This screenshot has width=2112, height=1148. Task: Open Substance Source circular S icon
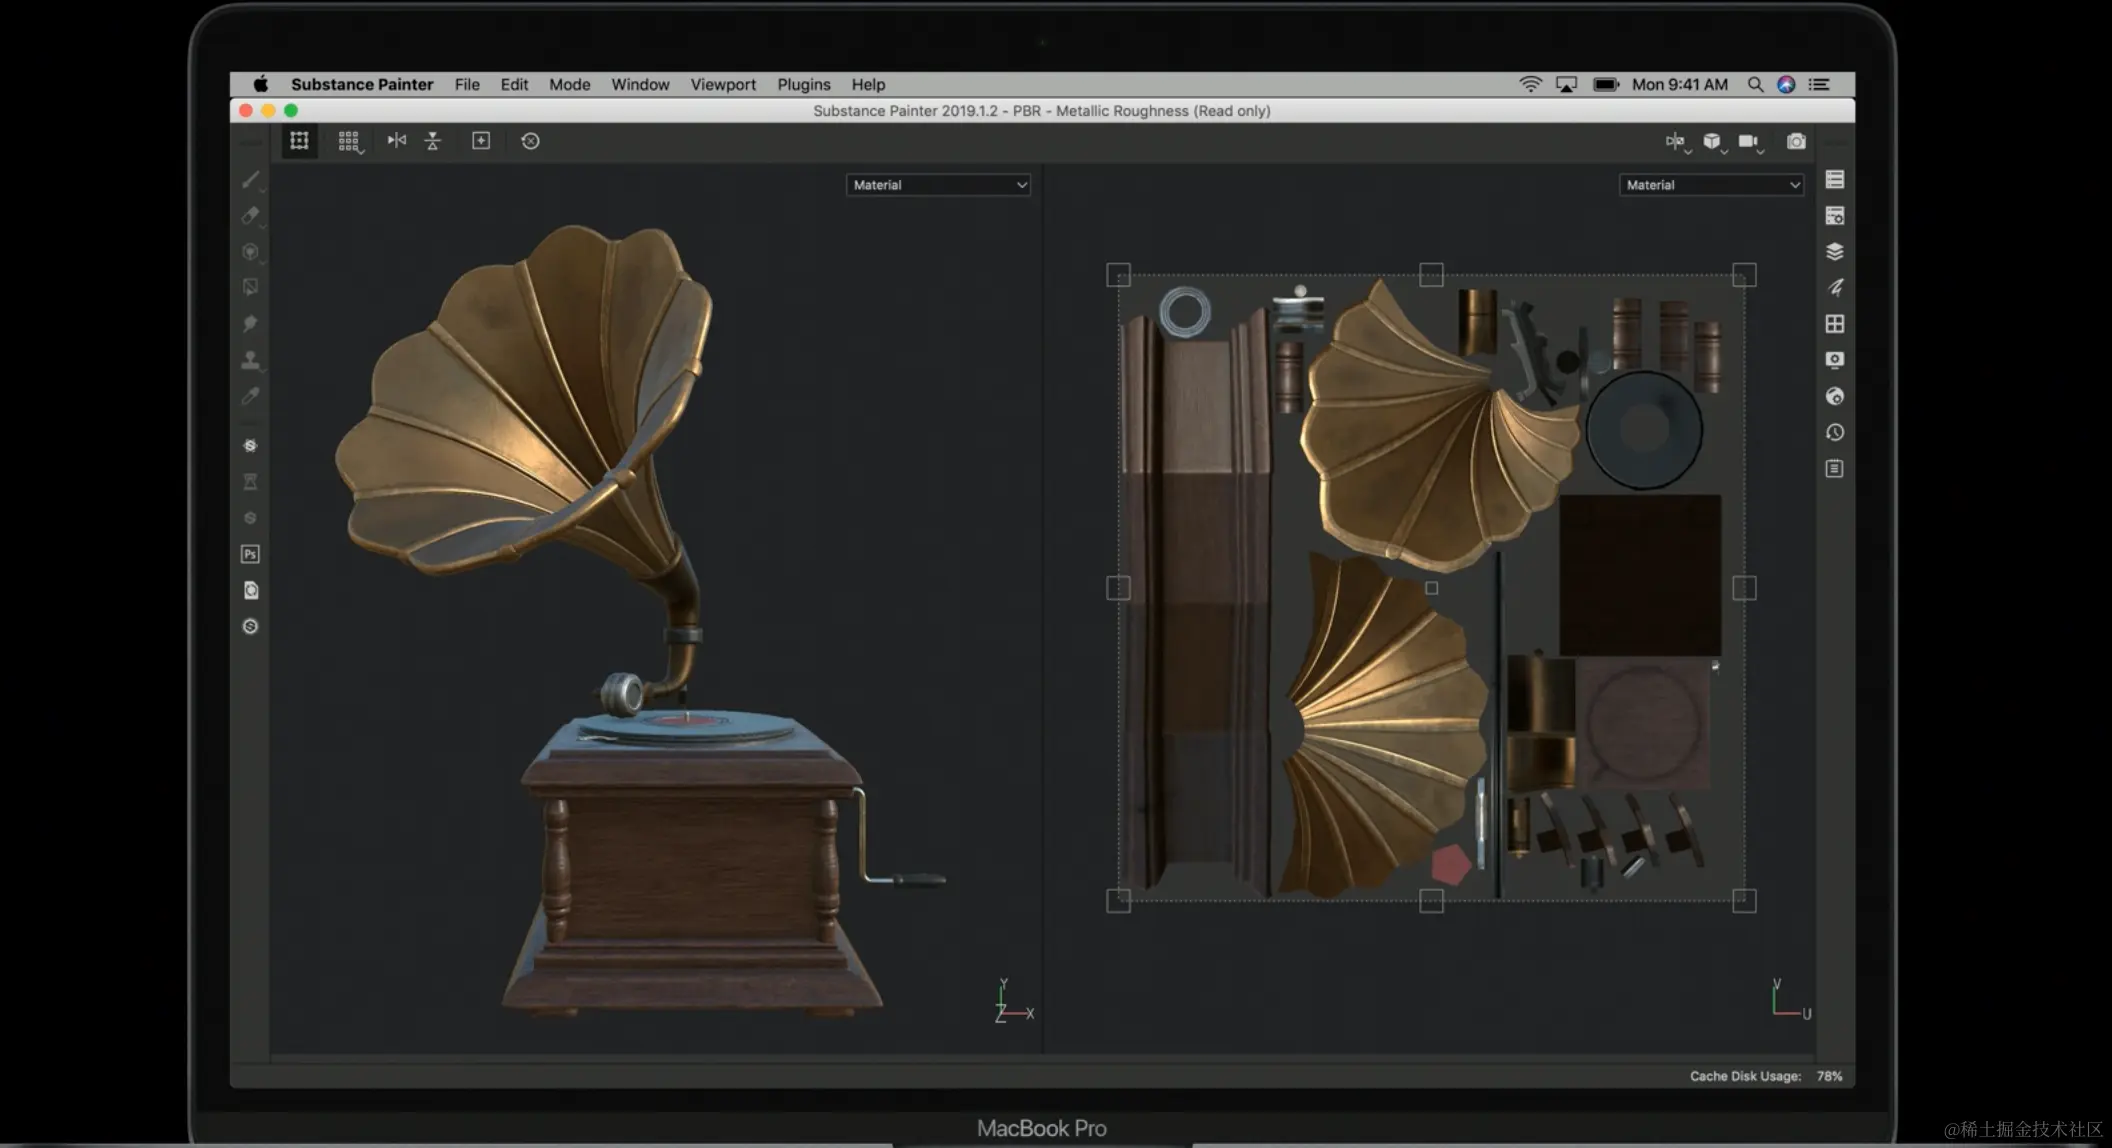(x=251, y=626)
